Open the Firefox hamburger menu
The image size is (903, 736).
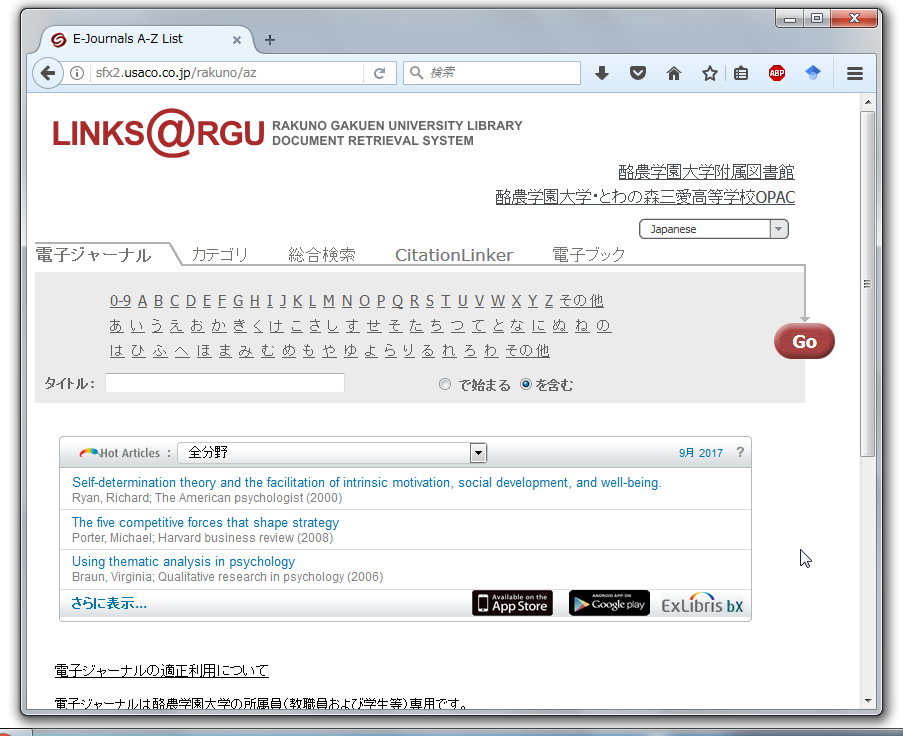(855, 73)
